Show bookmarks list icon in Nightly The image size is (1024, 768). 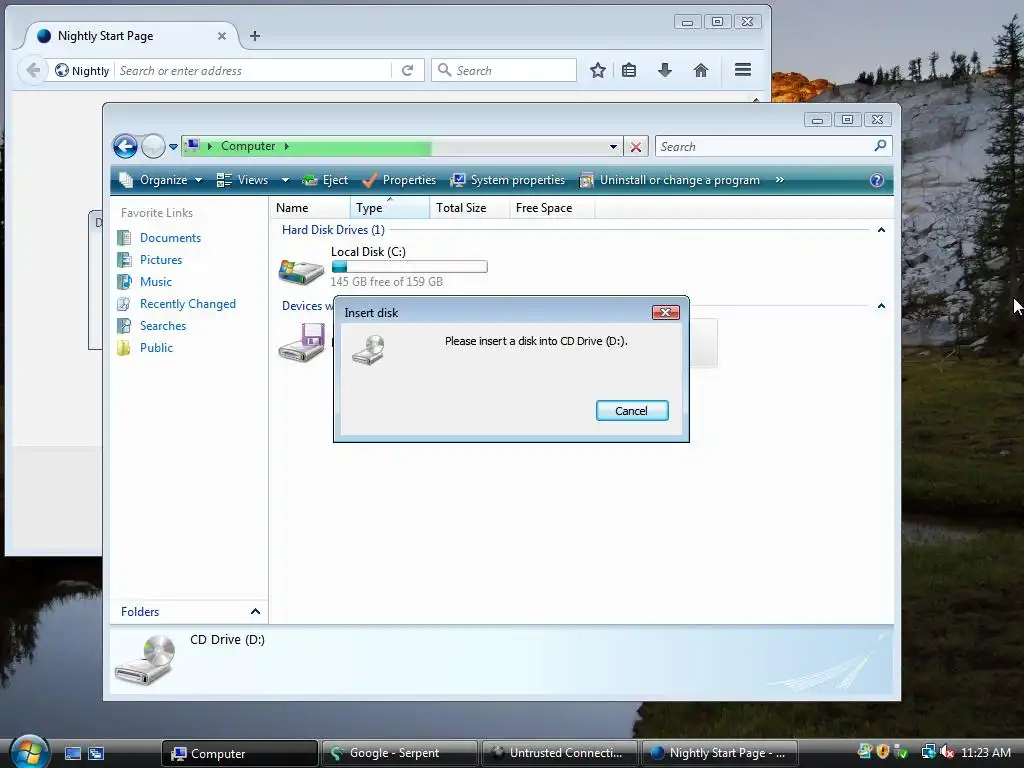pos(629,70)
